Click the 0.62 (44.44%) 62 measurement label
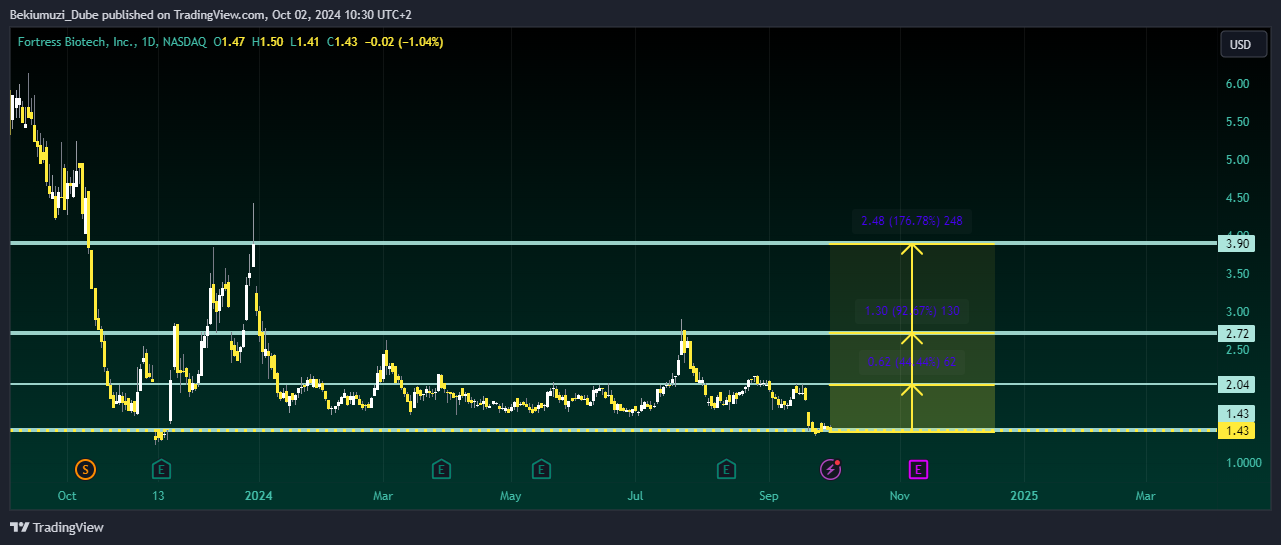This screenshot has height=545, width=1281. click(x=911, y=363)
